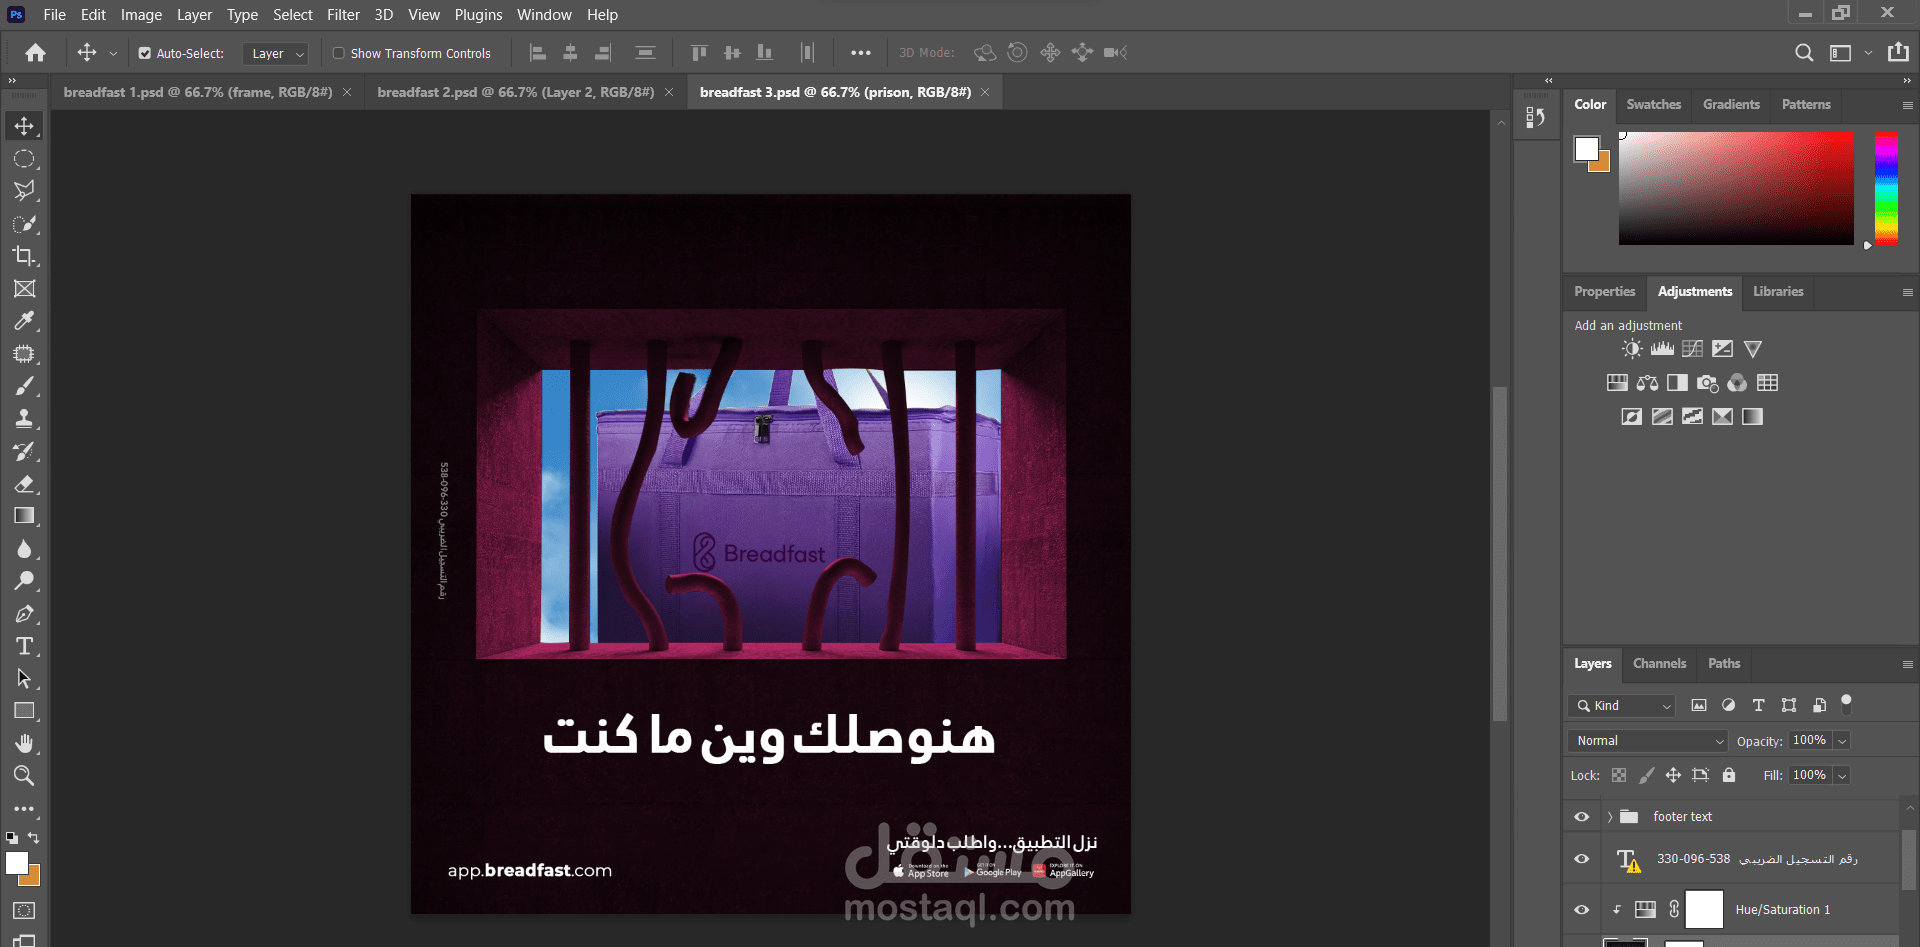Select the Crop tool

pyautogui.click(x=24, y=256)
